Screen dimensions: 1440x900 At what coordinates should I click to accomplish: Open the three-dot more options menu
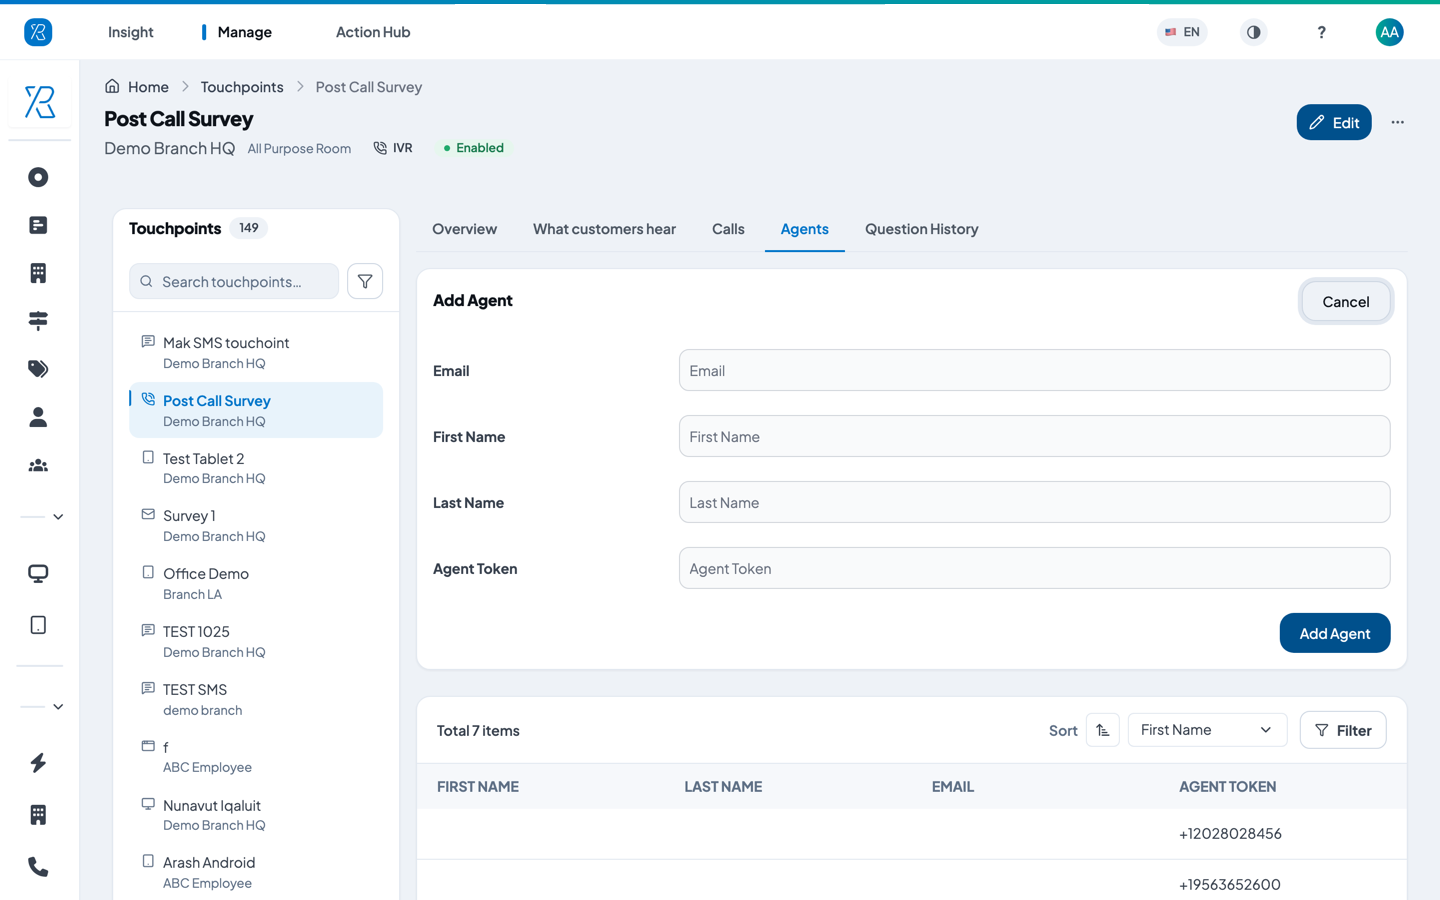pyautogui.click(x=1397, y=122)
